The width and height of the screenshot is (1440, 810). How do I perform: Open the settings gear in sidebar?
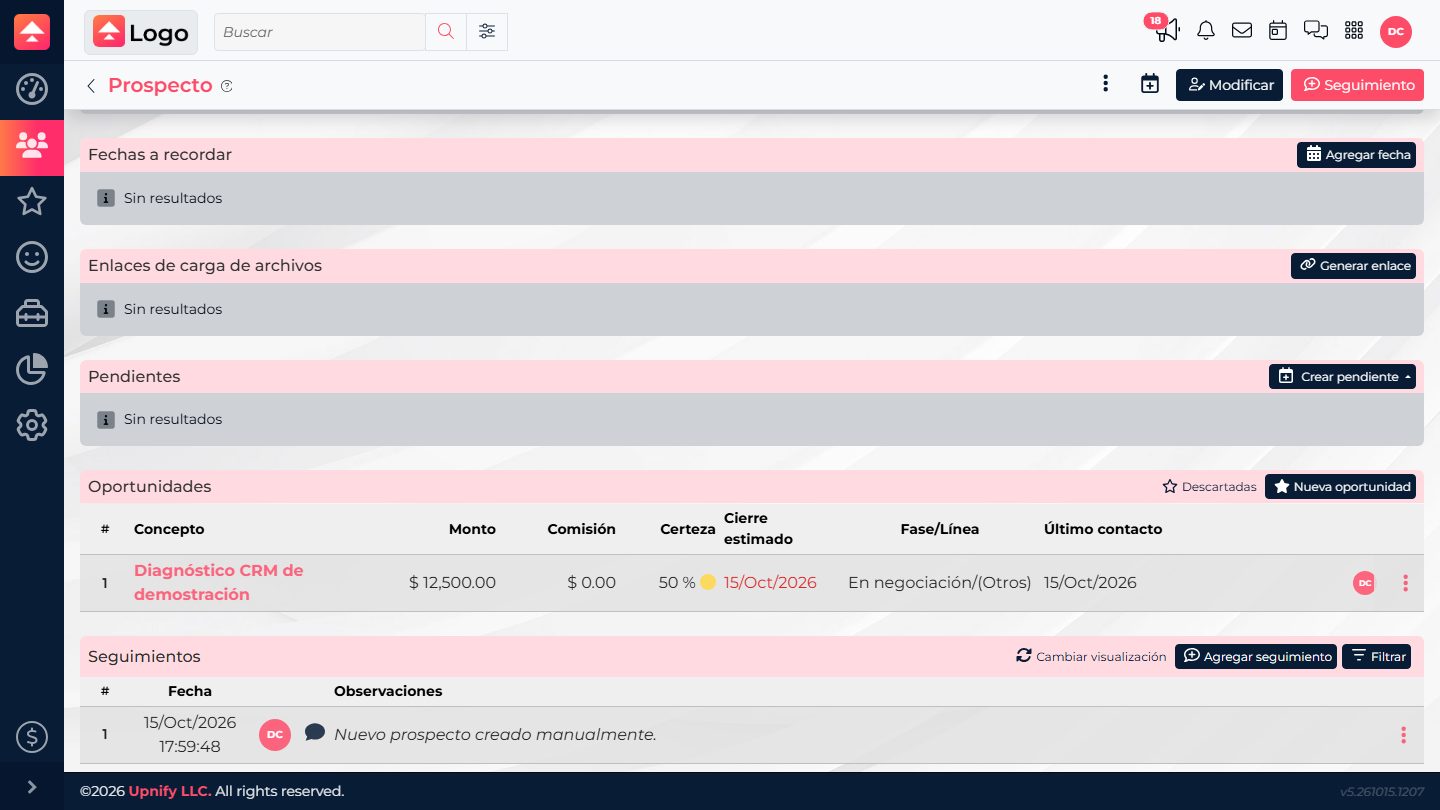click(32, 425)
